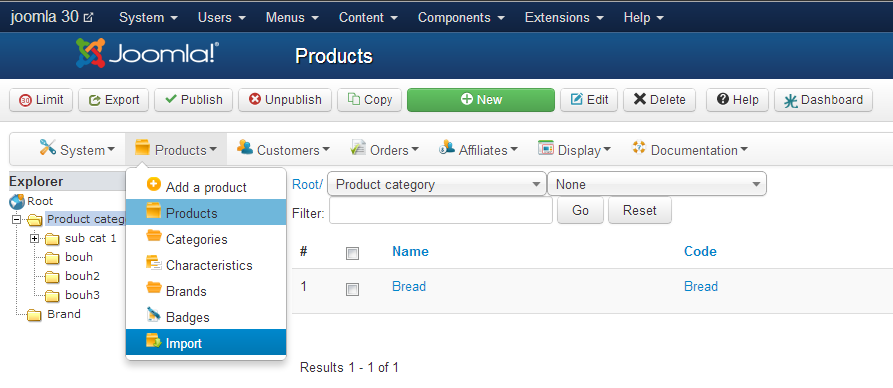Image resolution: width=893 pixels, height=388 pixels.
Task: Tick the checkbox for the Bread row
Action: coord(353,289)
